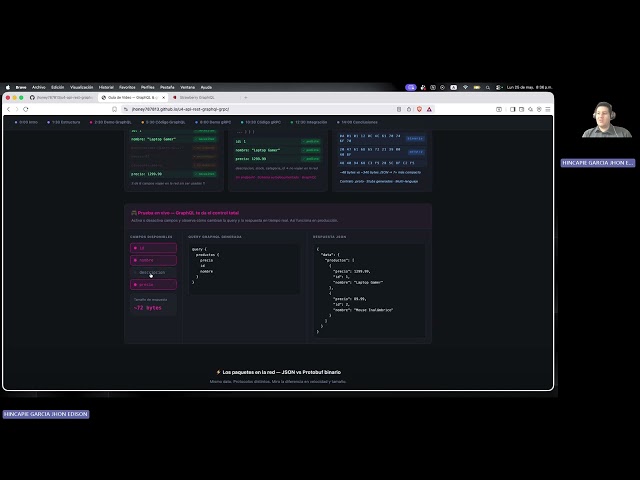Open the Brave Wallet icon
The width and height of the screenshot is (640, 480).
tap(522, 109)
